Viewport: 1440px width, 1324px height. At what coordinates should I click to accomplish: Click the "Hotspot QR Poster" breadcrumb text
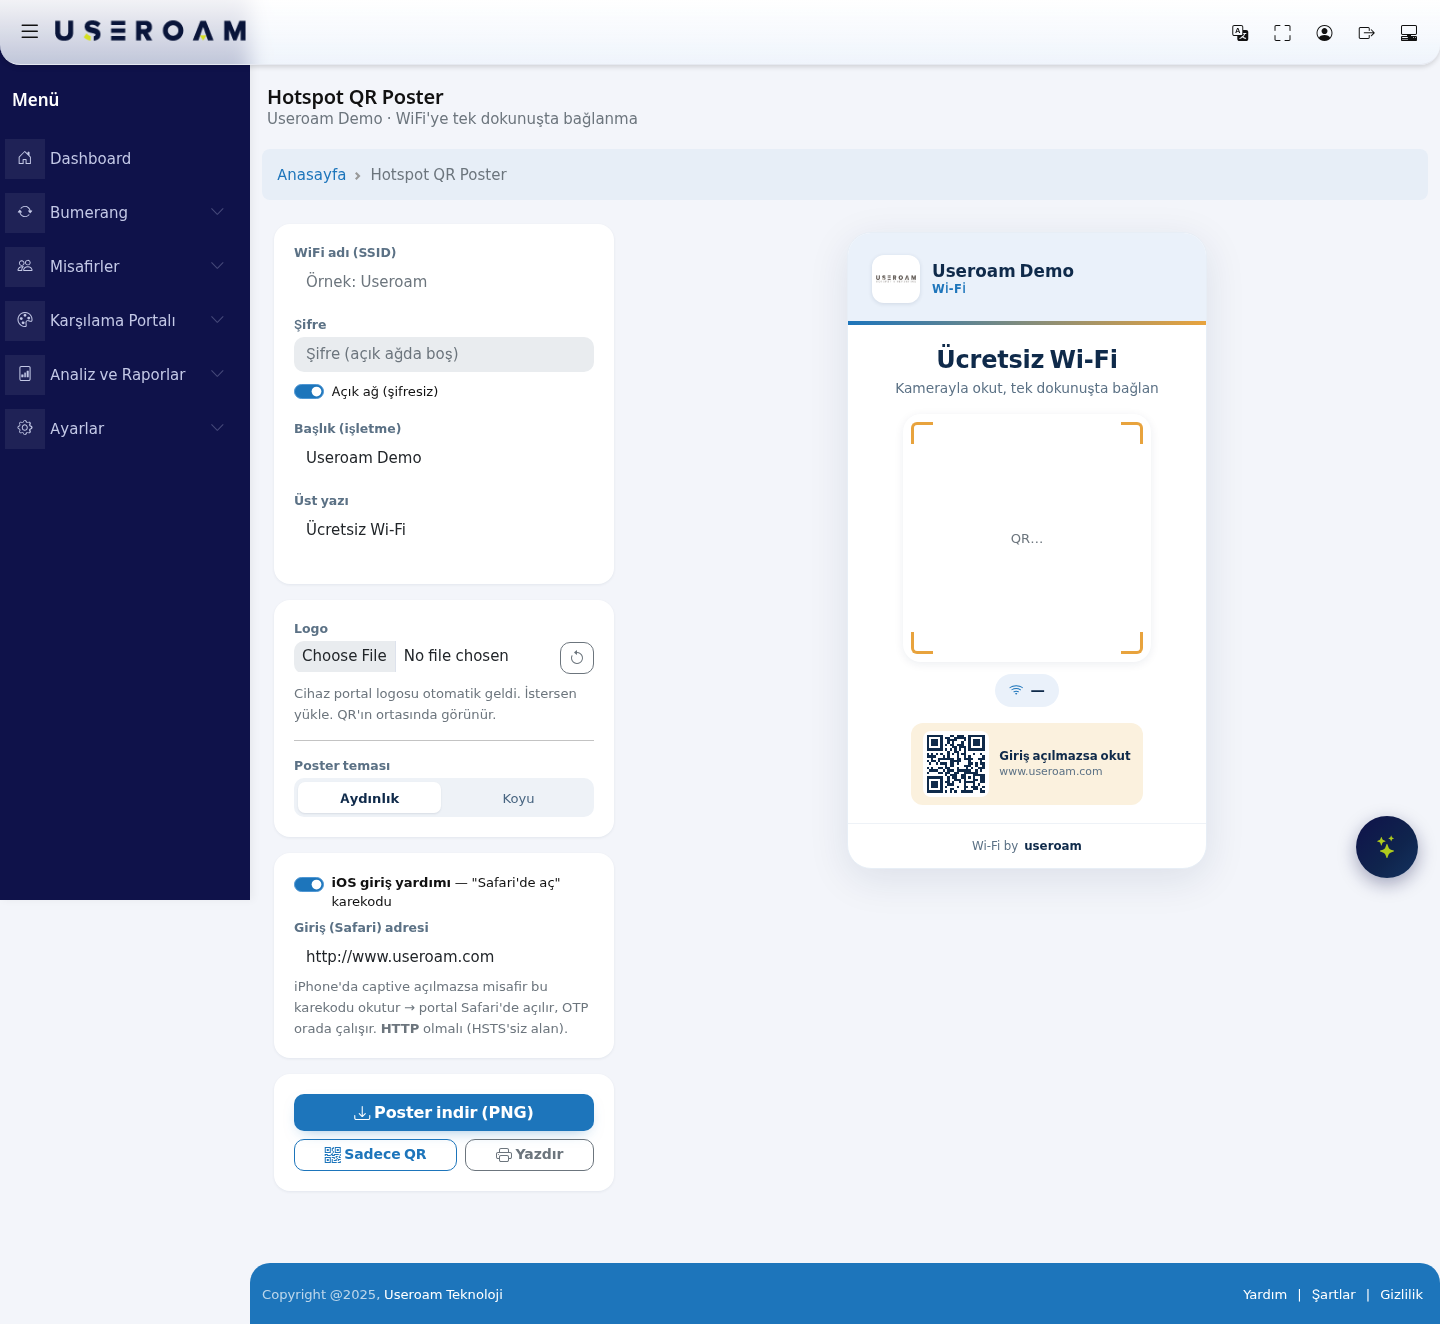438,175
